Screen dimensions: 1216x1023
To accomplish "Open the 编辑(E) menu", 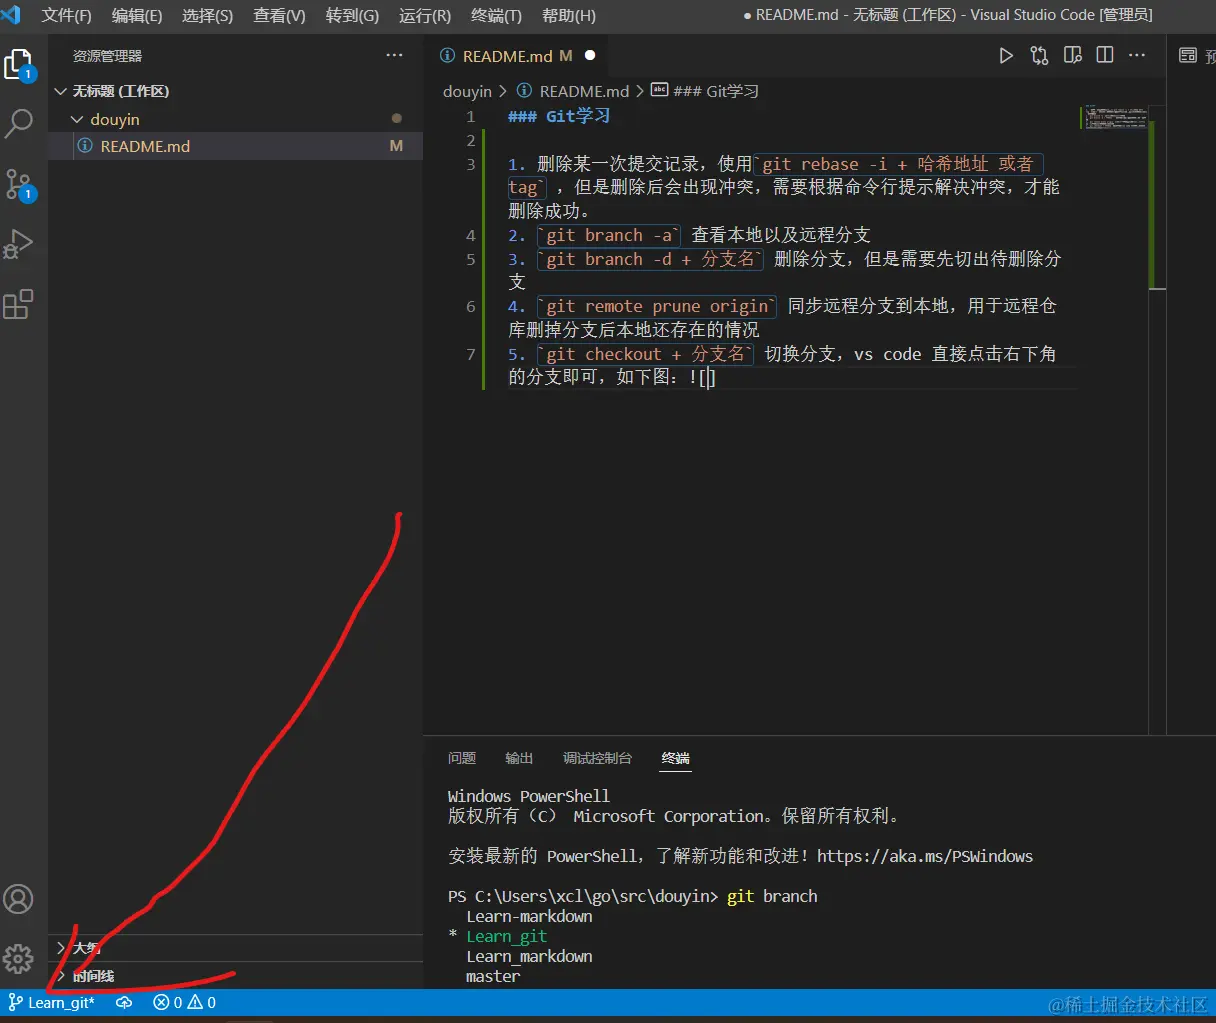I will 137,15.
